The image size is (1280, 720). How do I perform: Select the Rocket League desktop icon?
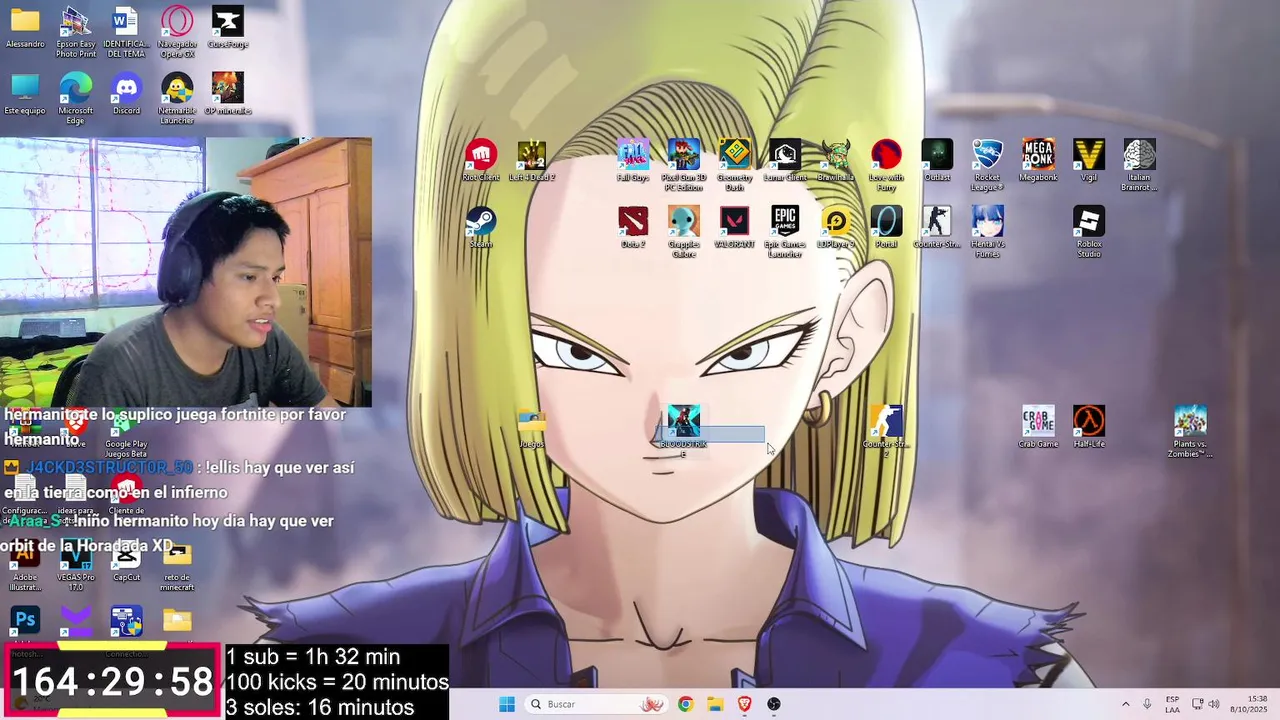pos(987,165)
